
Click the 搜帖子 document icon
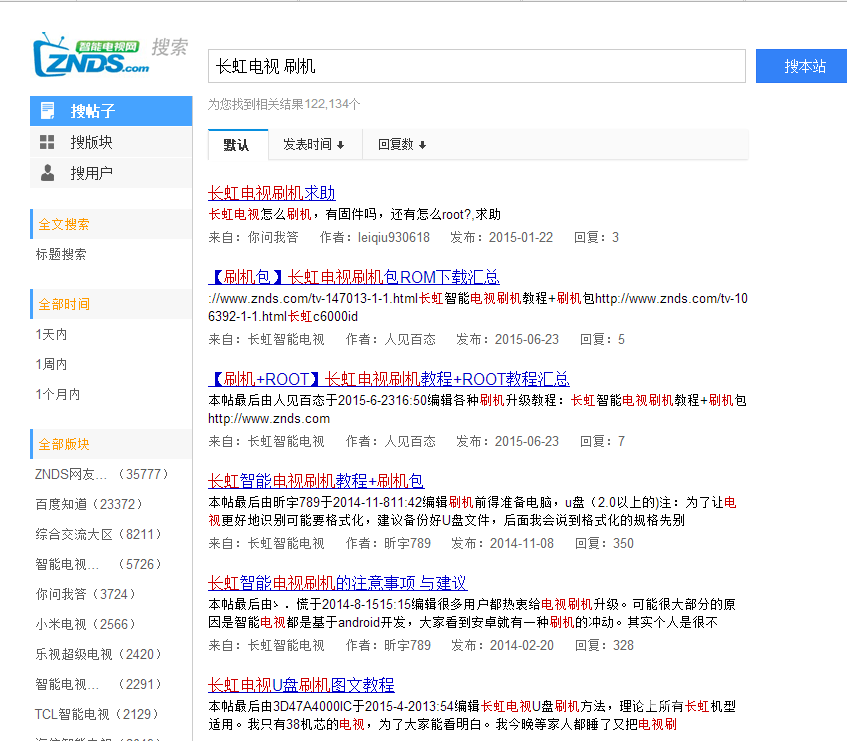point(48,111)
